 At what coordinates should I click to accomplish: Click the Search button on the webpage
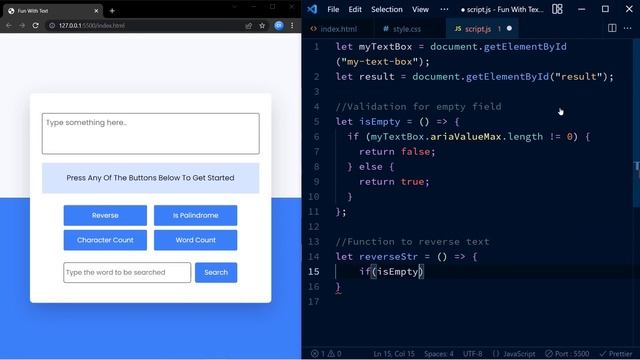(x=216, y=272)
